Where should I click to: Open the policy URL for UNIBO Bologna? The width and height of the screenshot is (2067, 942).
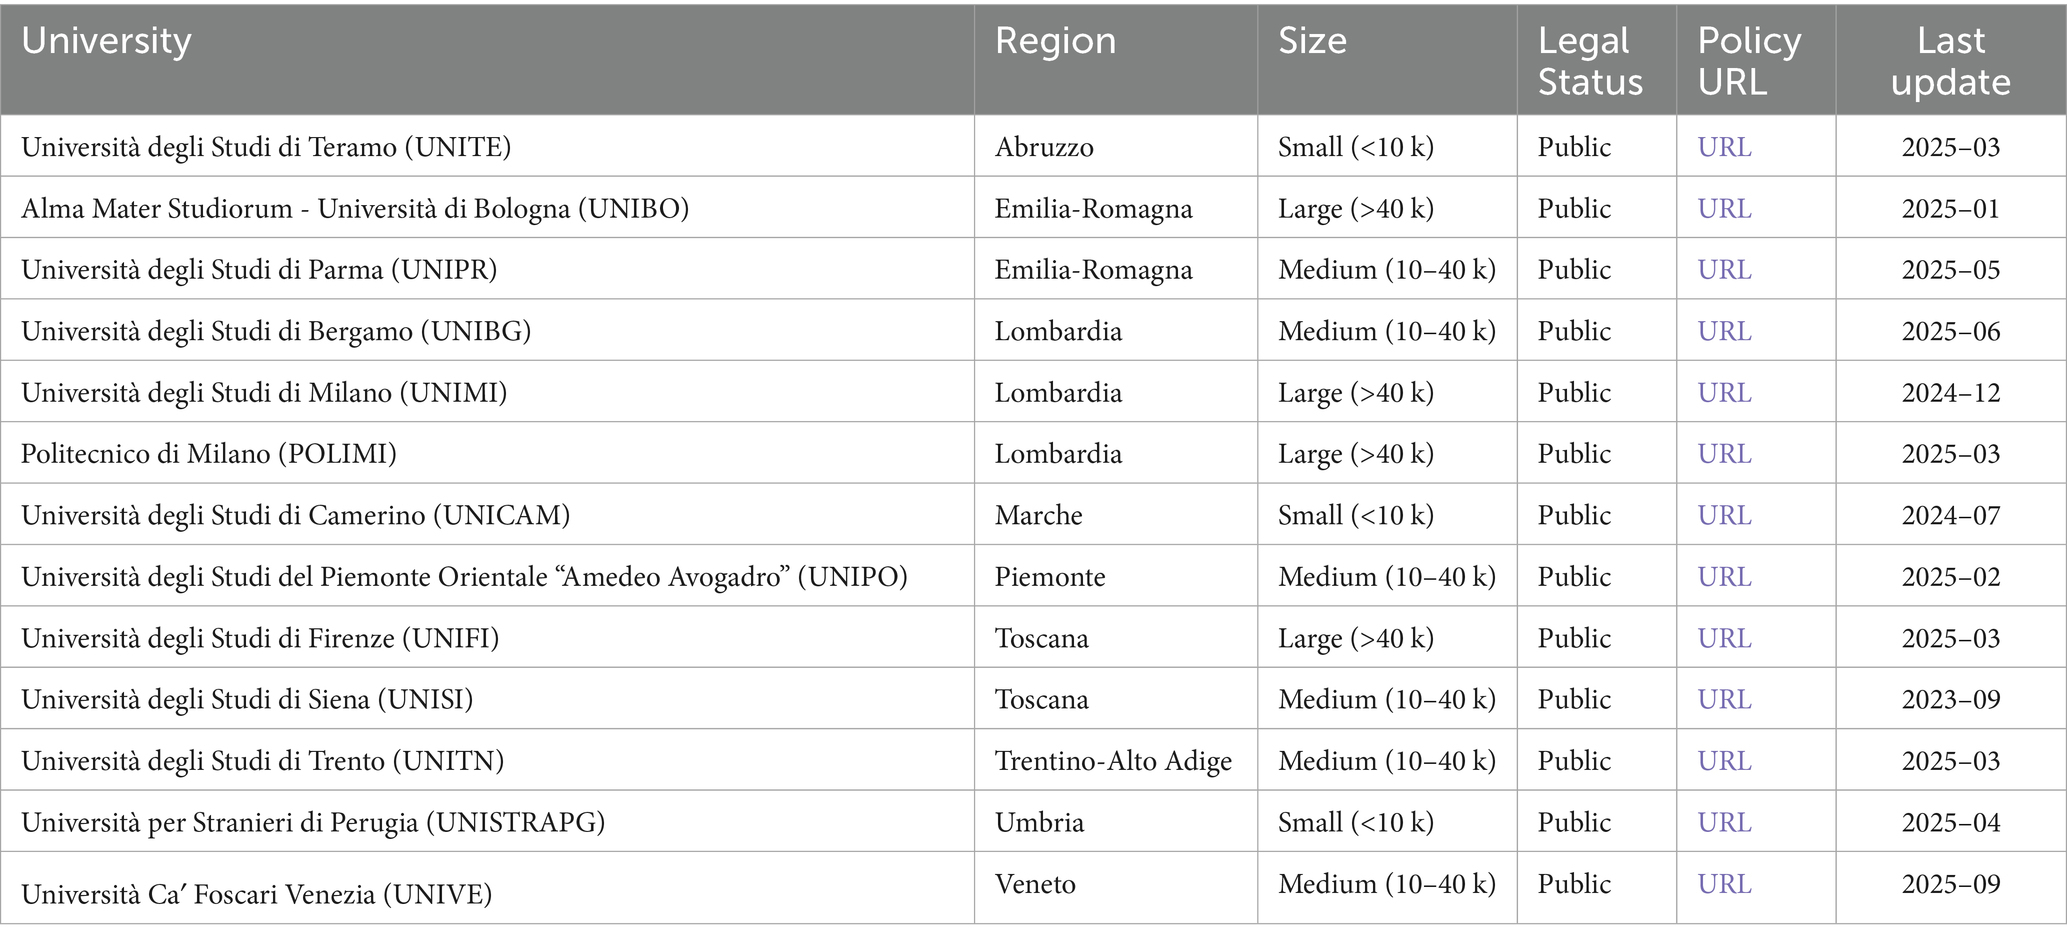pyautogui.click(x=1724, y=208)
